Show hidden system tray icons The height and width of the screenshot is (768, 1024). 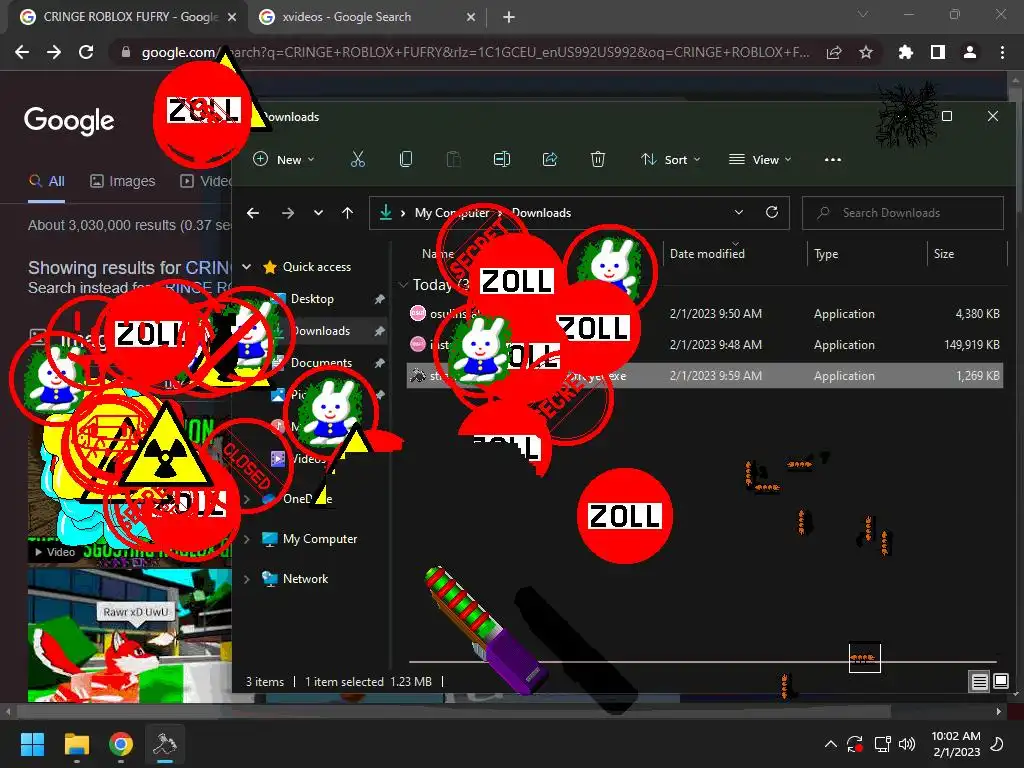point(831,744)
